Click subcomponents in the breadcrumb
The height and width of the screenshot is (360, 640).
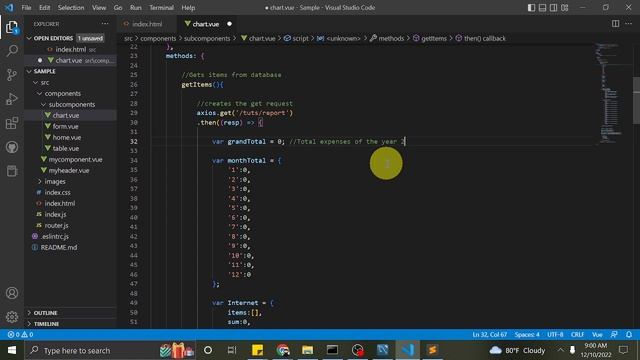click(x=207, y=38)
